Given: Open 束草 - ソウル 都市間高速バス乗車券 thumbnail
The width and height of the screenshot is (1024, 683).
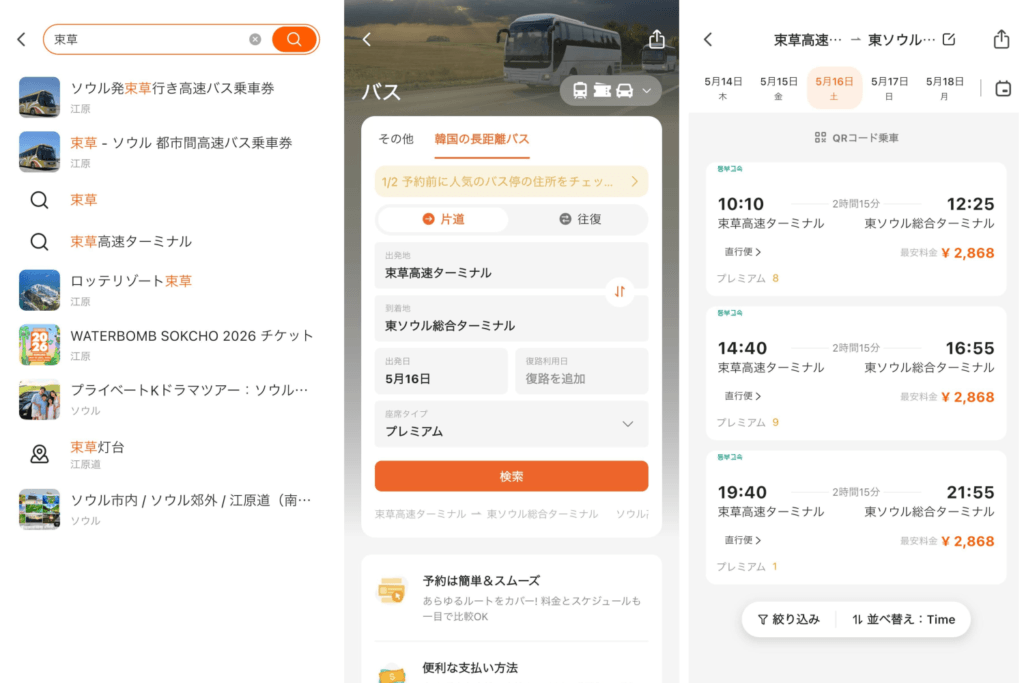Looking at the screenshot, I should point(39,151).
